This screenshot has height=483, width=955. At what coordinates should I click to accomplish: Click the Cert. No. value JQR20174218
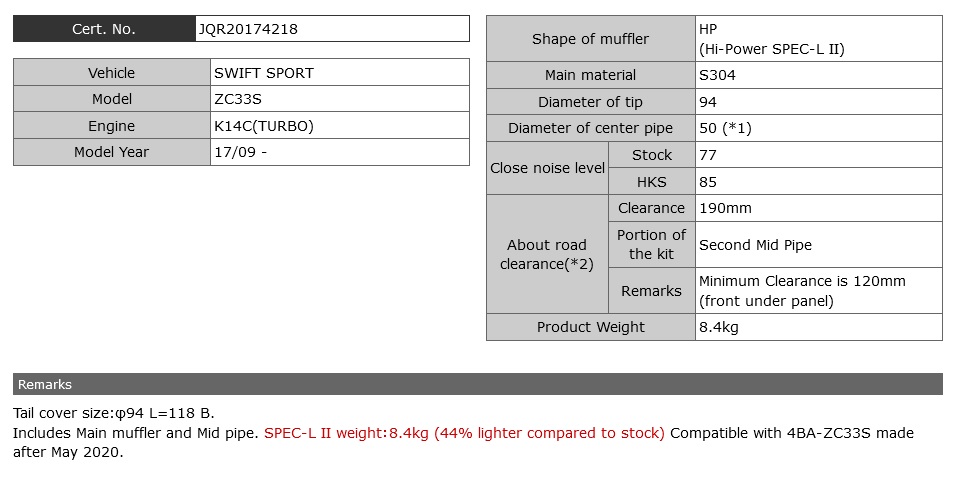click(333, 29)
